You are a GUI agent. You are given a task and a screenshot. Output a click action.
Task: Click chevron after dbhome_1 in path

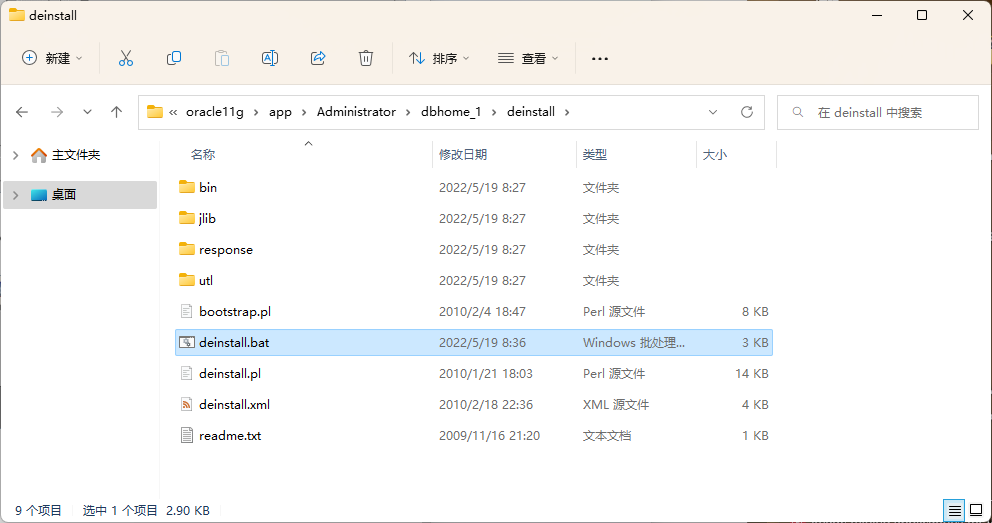(x=494, y=112)
